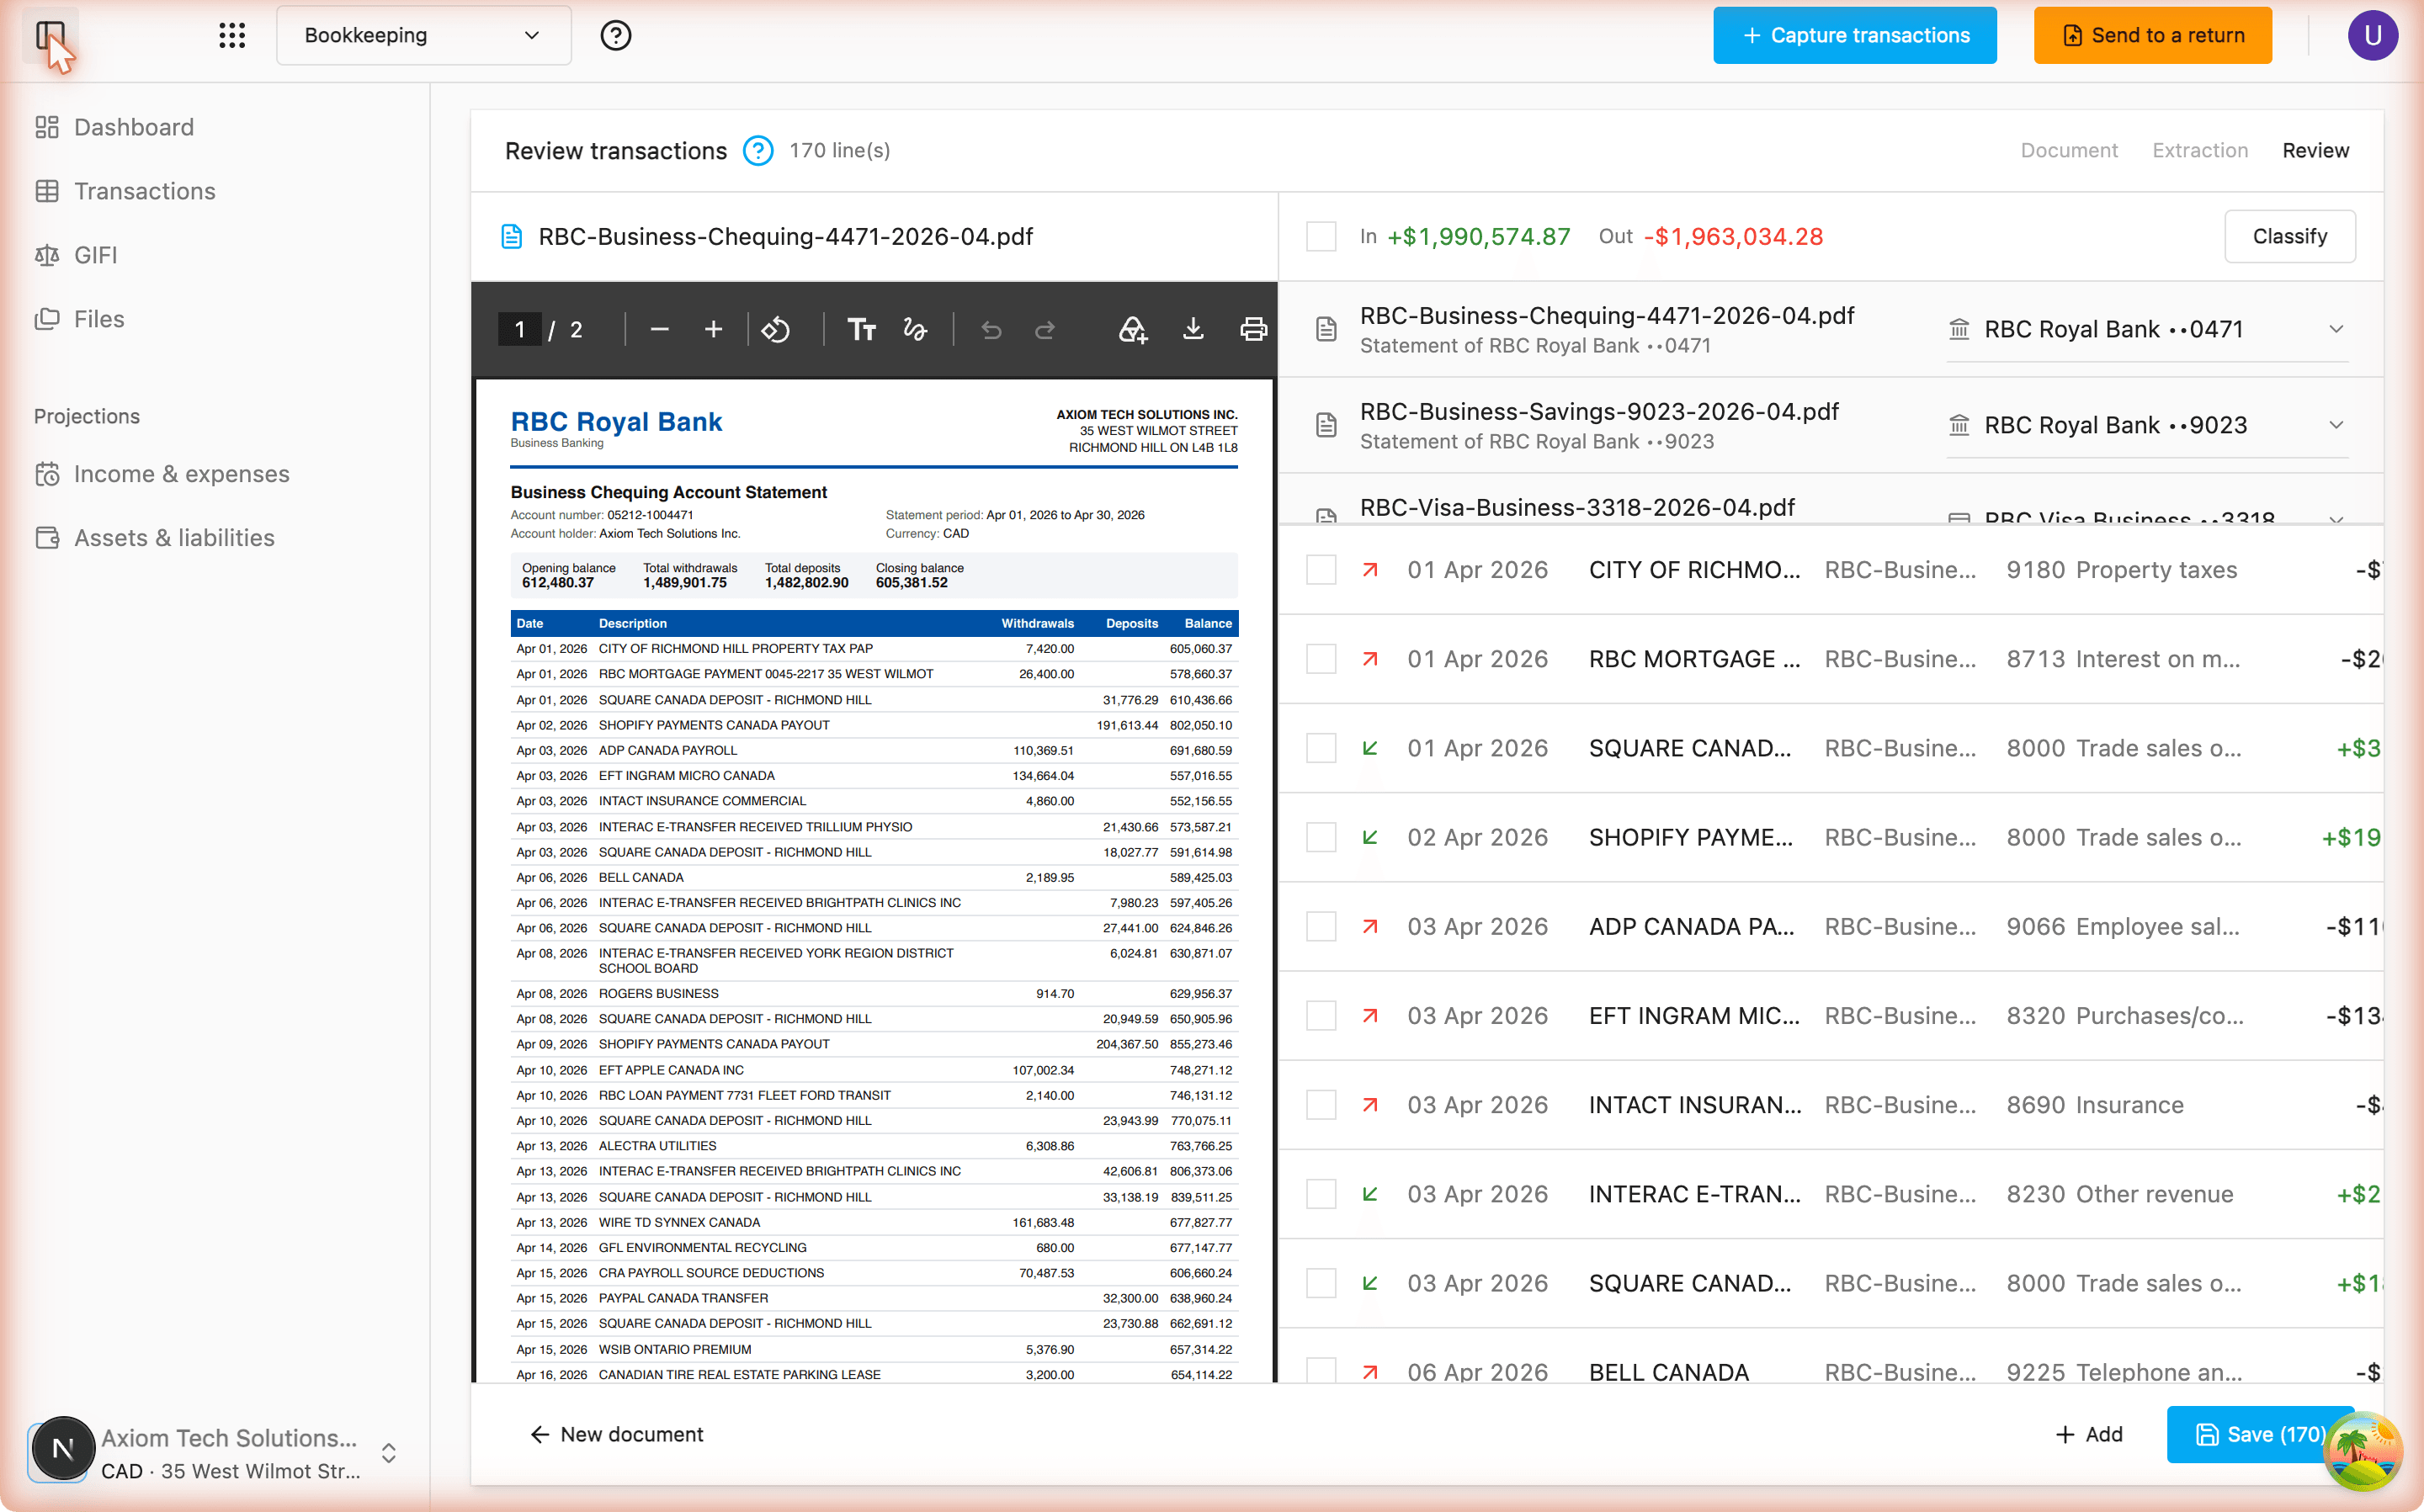Check the INTACT INSURAN... transaction checkbox

click(x=1321, y=1105)
